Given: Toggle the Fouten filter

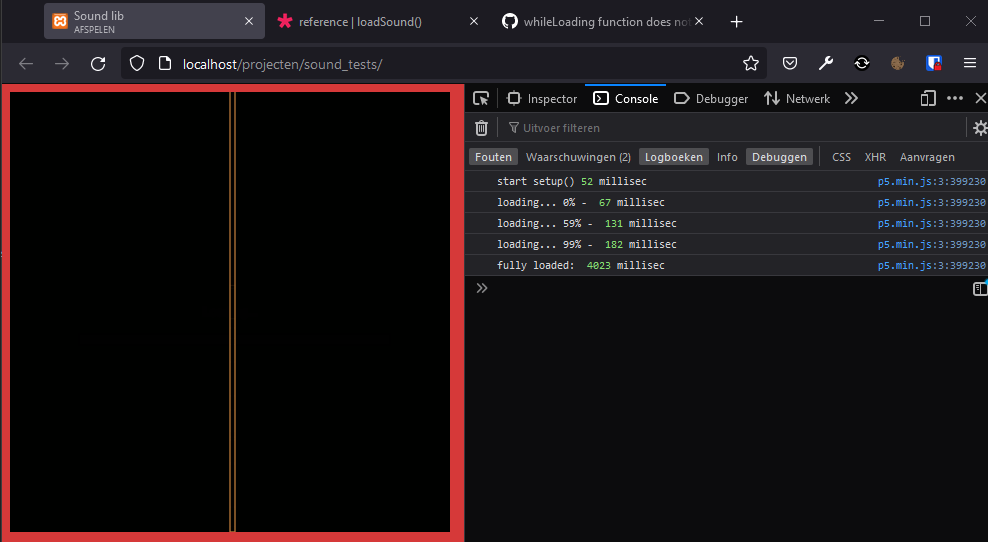Looking at the screenshot, I should [493, 157].
